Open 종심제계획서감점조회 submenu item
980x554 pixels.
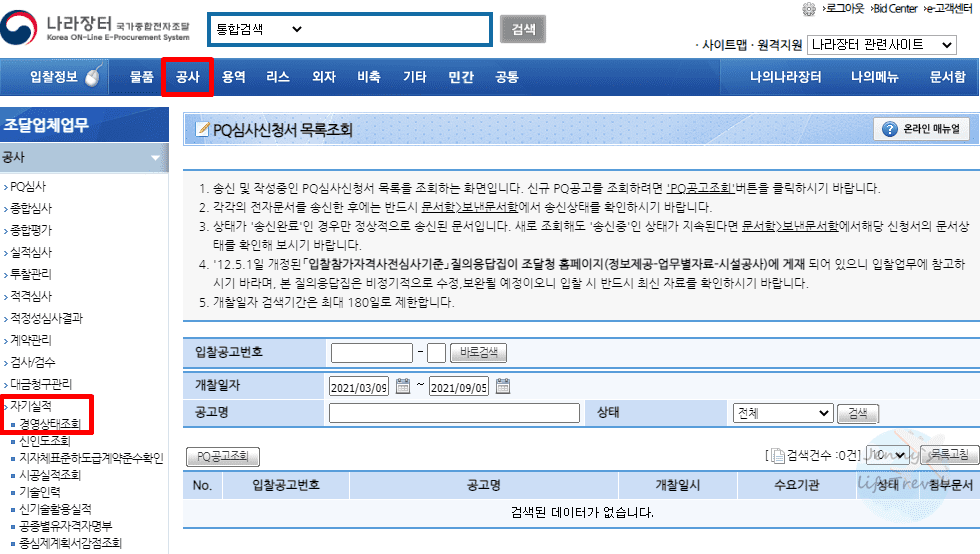[x=71, y=543]
